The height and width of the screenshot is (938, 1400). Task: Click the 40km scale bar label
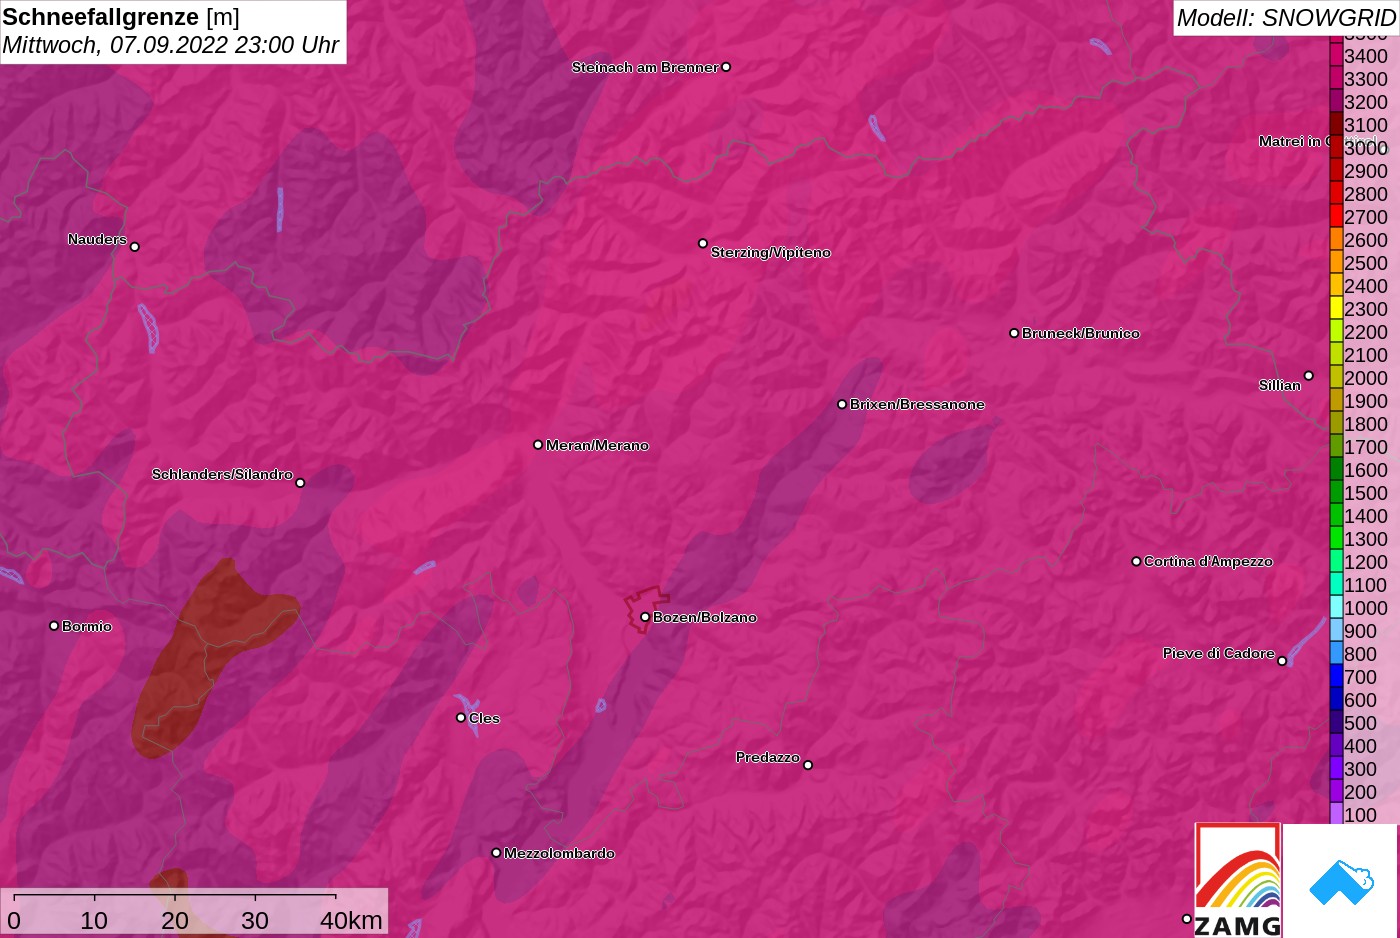tap(351, 920)
